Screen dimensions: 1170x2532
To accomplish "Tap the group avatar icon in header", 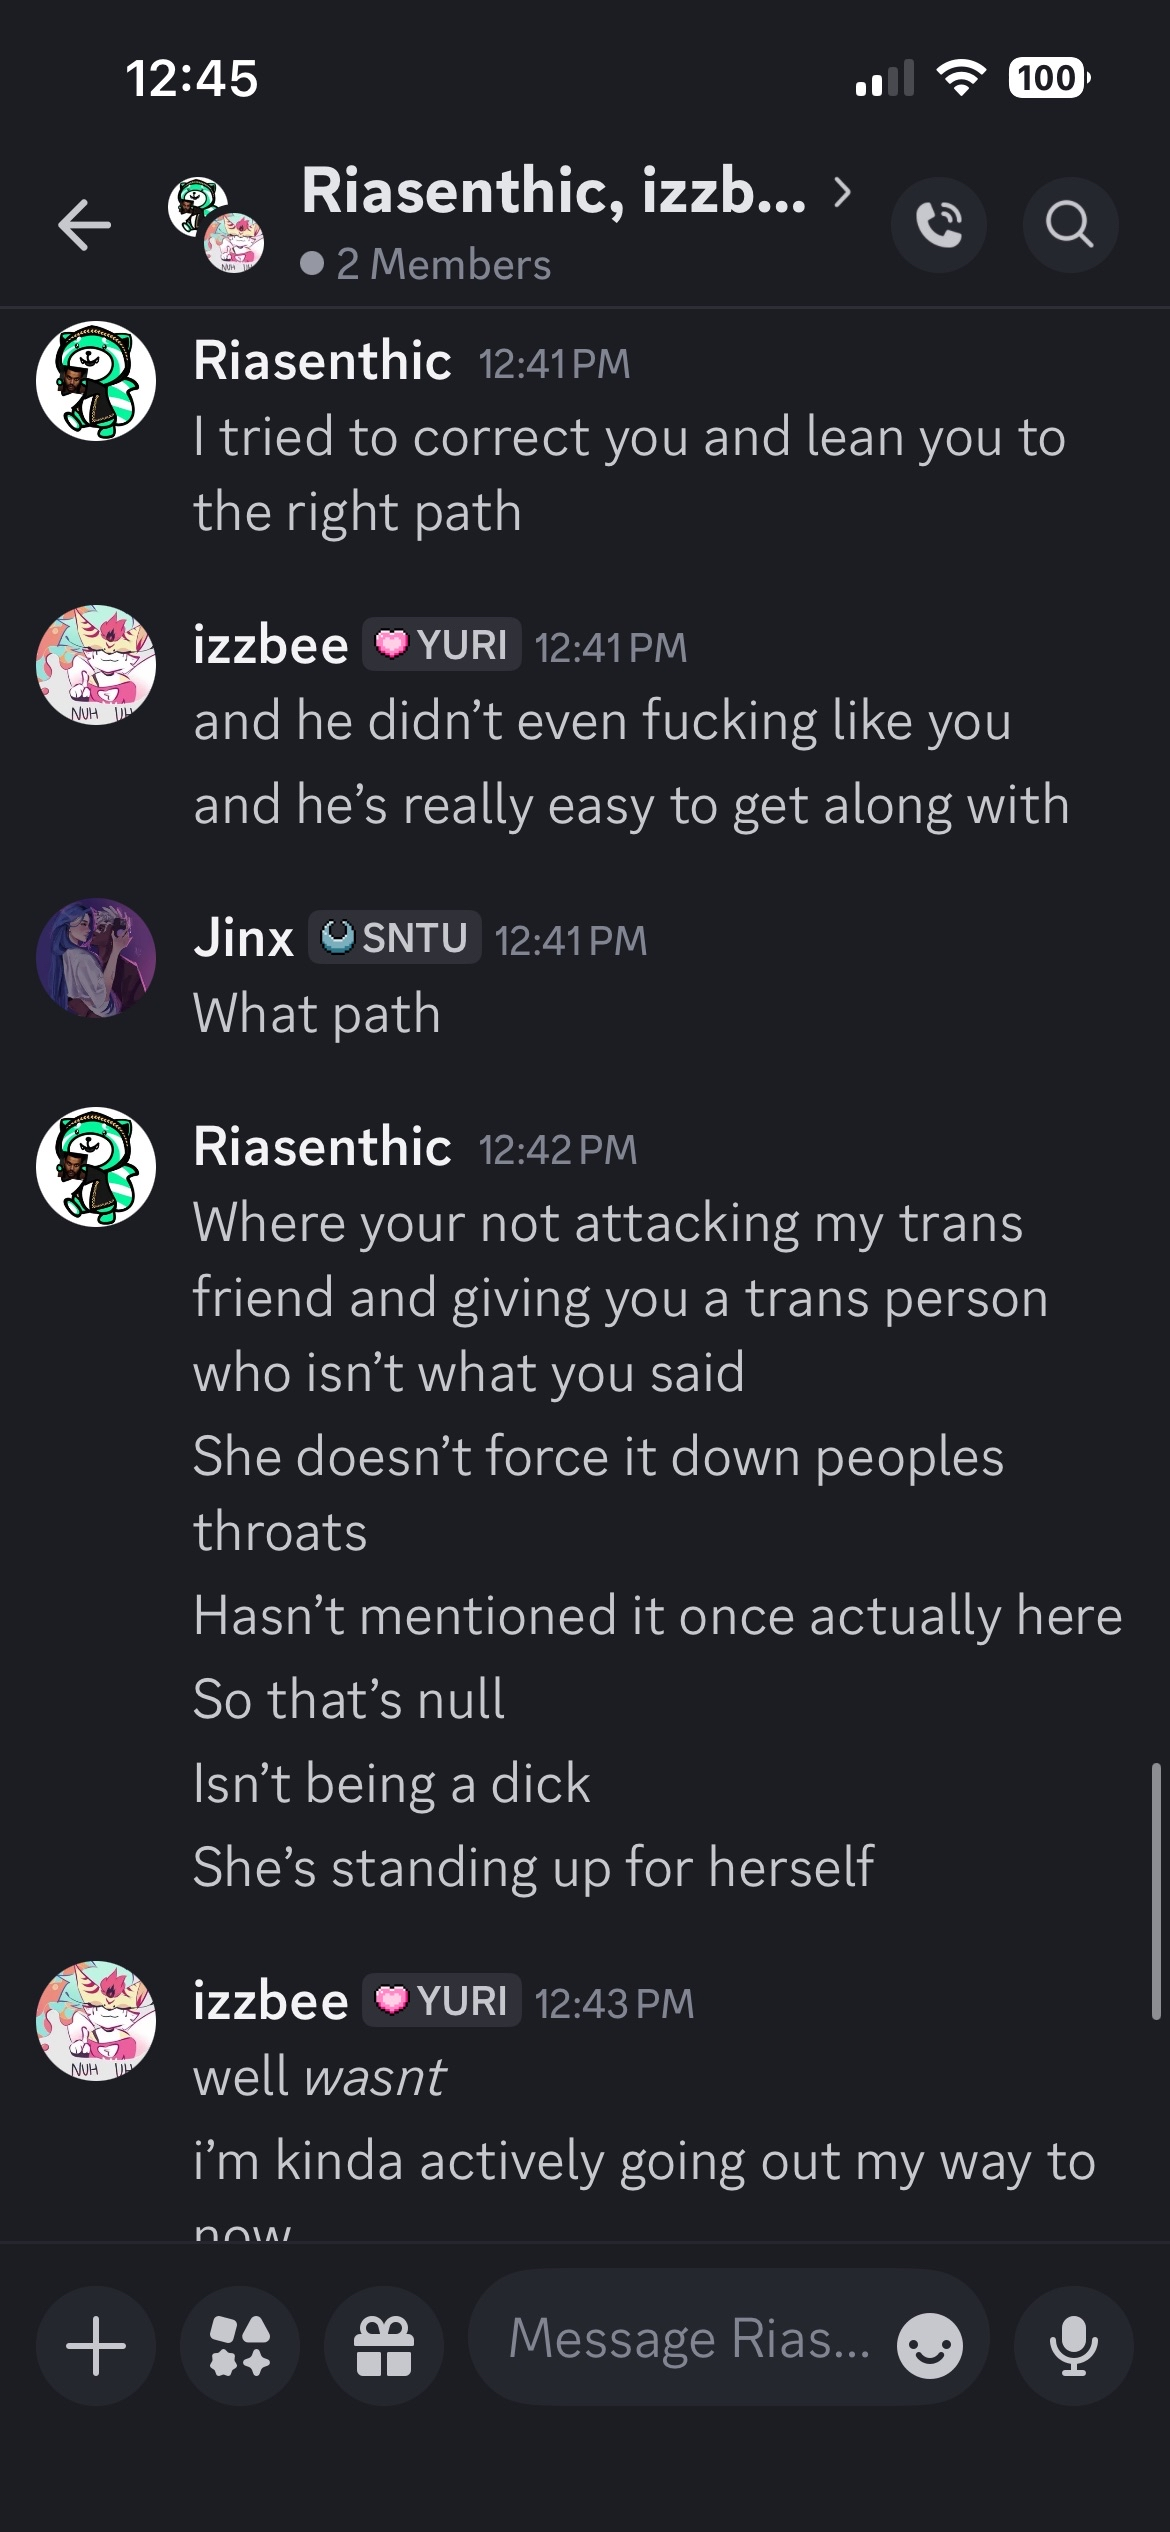I will tap(216, 224).
